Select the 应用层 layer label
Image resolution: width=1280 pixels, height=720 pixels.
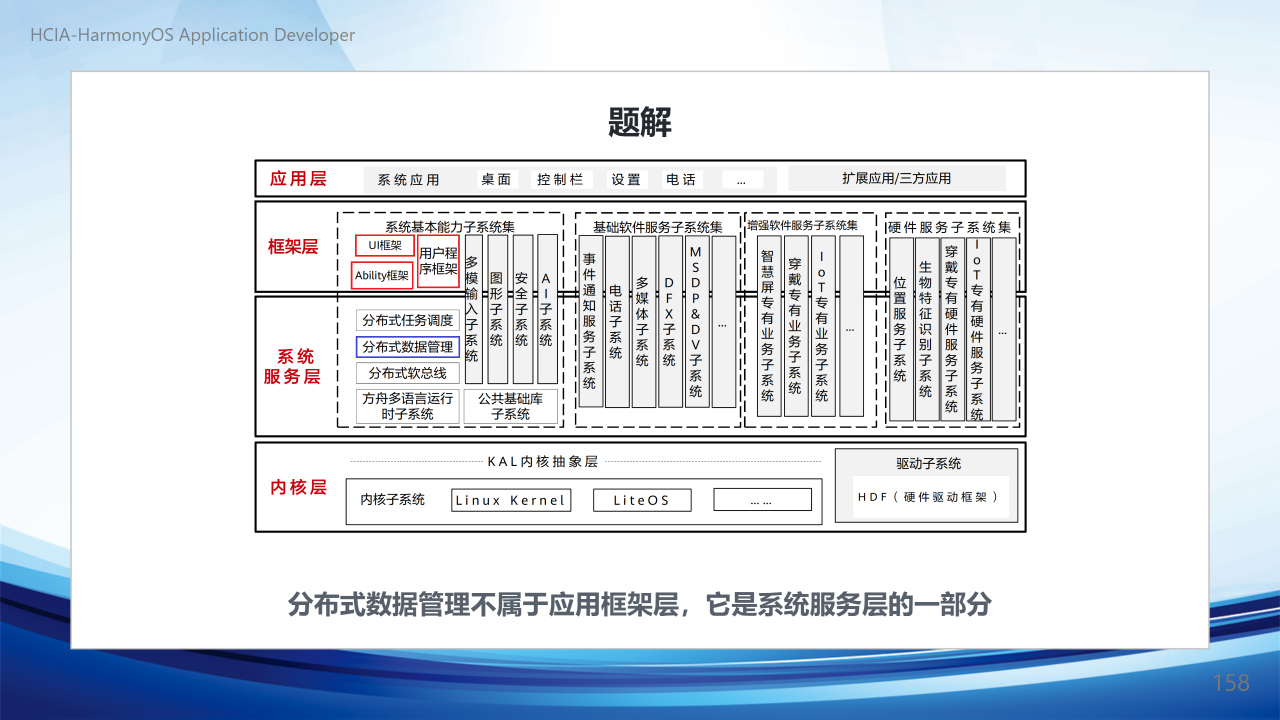coord(298,179)
